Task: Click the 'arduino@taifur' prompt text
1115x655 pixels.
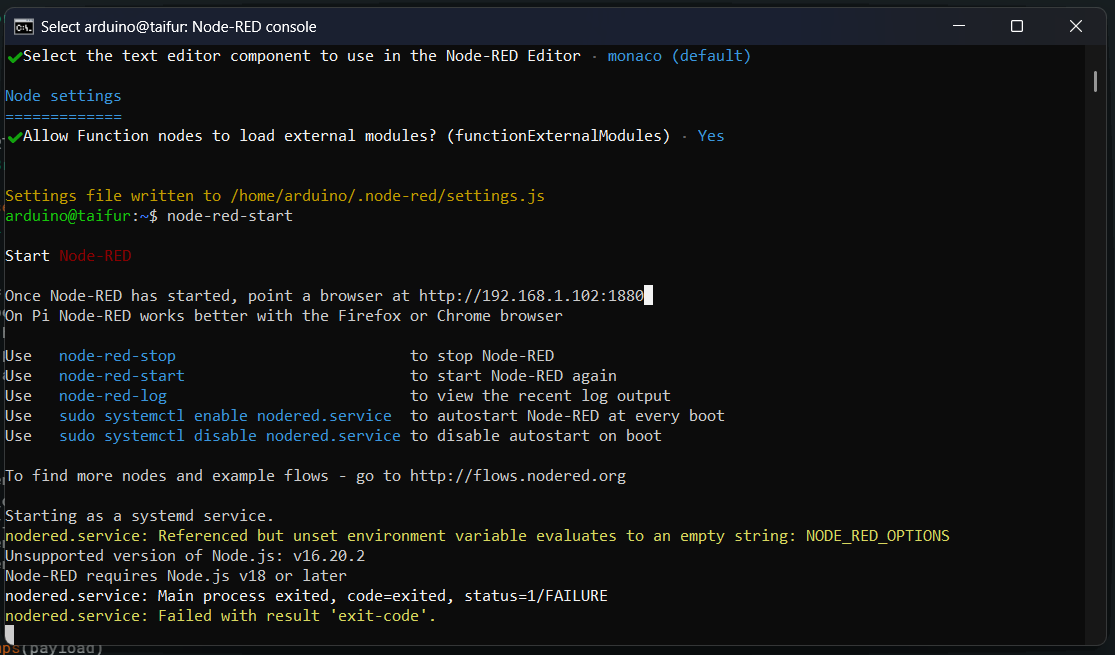Action: point(68,215)
